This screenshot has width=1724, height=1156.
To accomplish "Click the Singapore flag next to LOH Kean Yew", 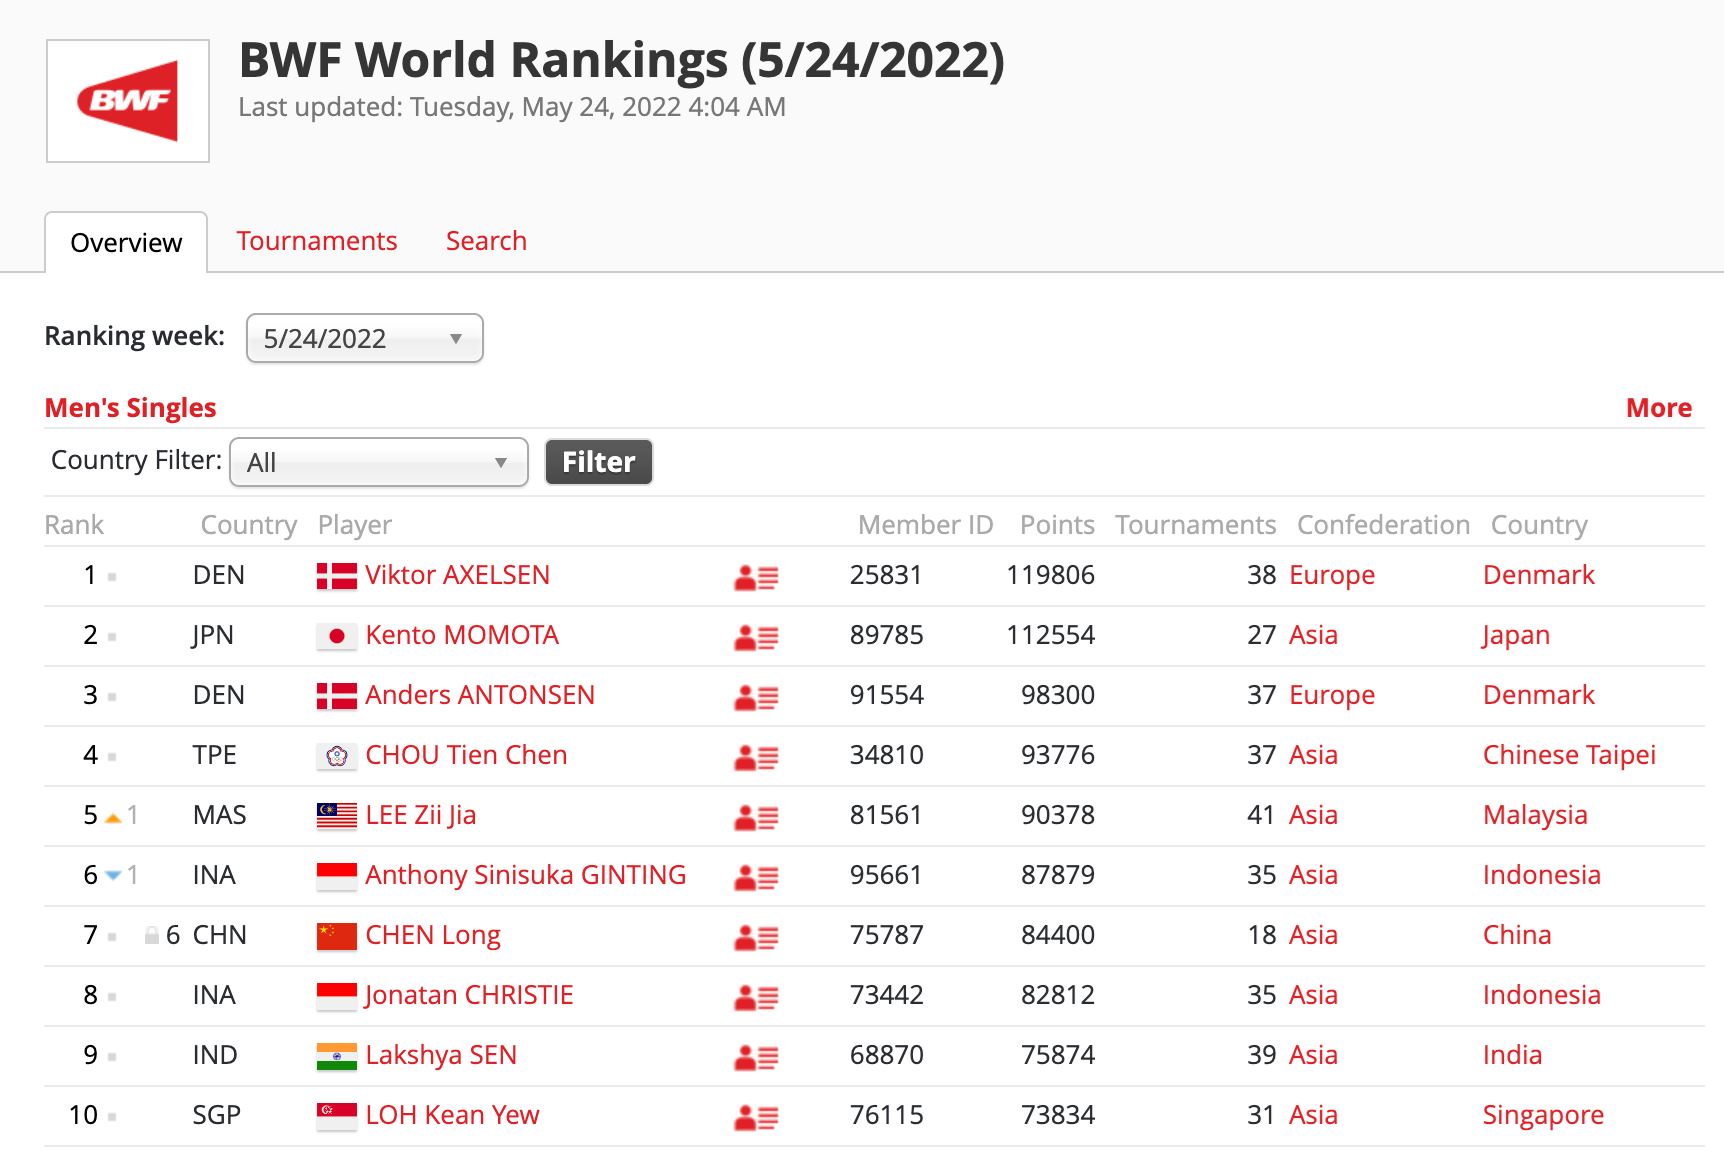I will [336, 1116].
